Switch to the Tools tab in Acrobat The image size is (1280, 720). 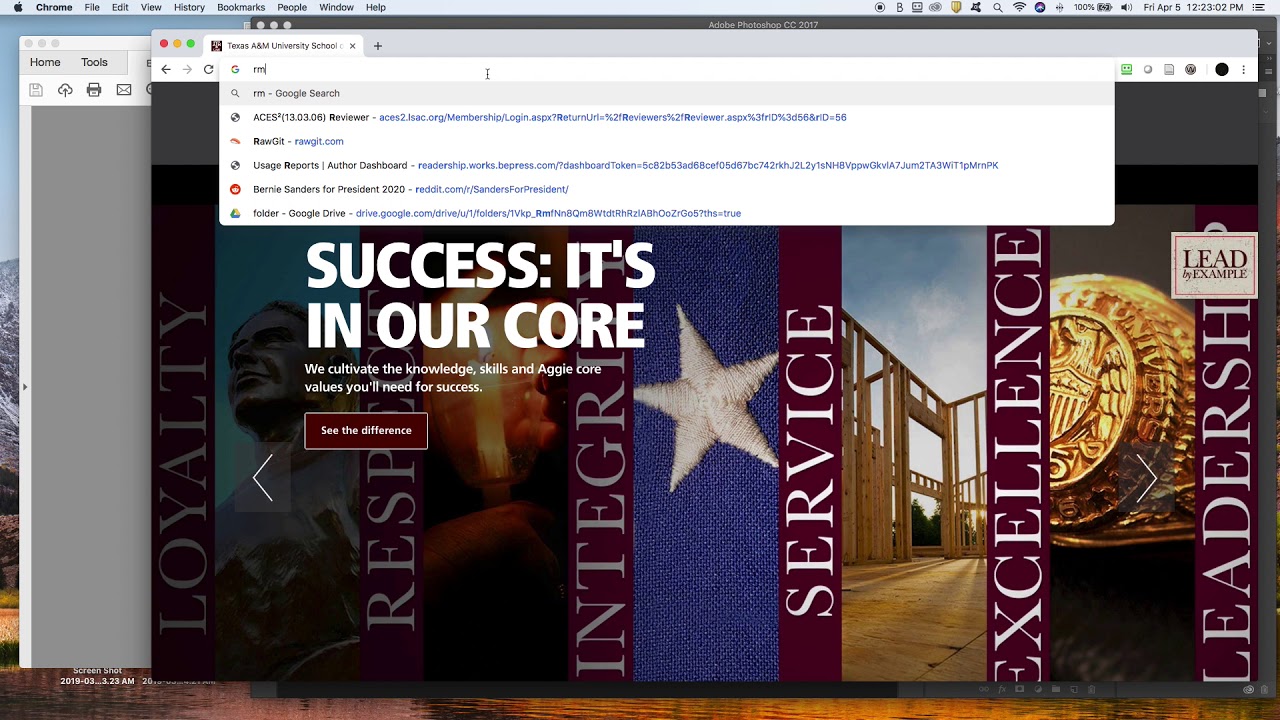click(x=94, y=62)
